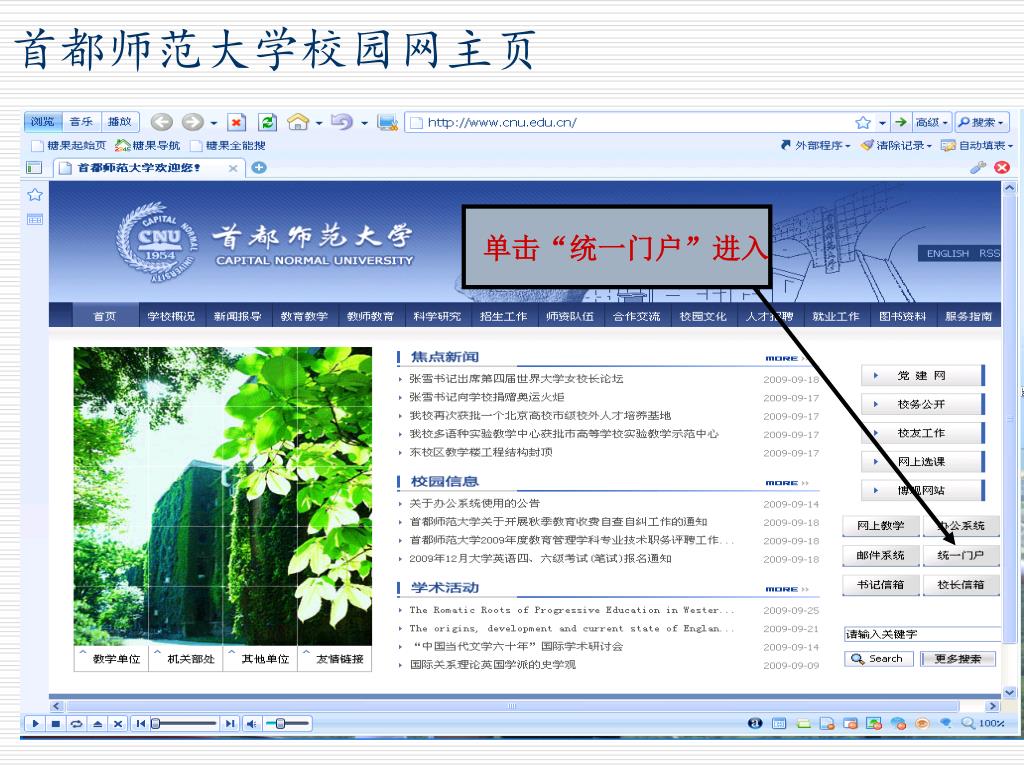
Task: Expand the 教学单位 tab under the photo
Action: 112,658
